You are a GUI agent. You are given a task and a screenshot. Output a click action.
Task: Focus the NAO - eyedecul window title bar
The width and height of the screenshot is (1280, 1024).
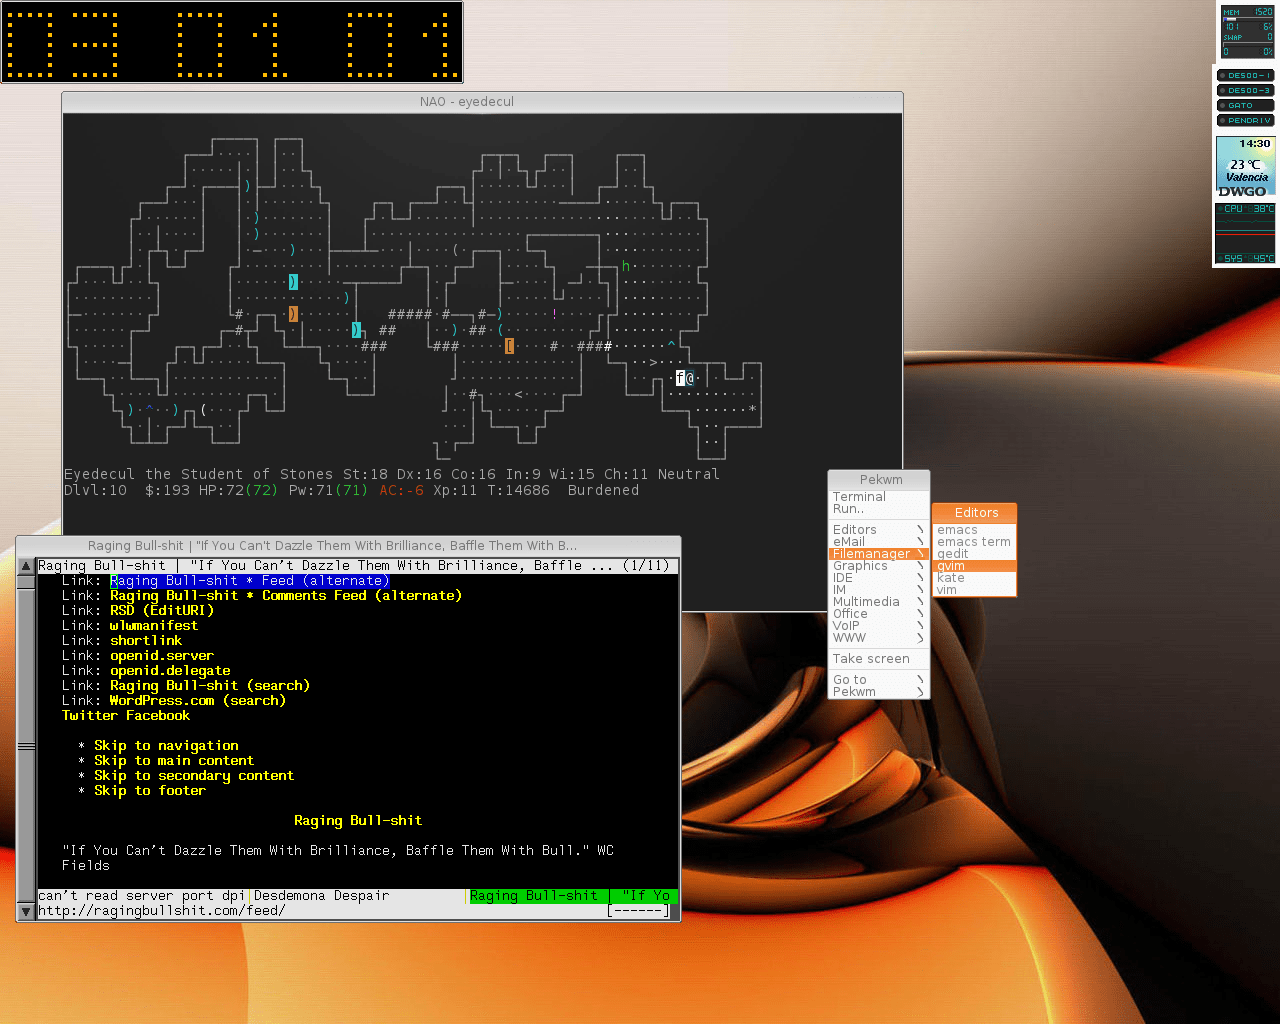coord(482,102)
